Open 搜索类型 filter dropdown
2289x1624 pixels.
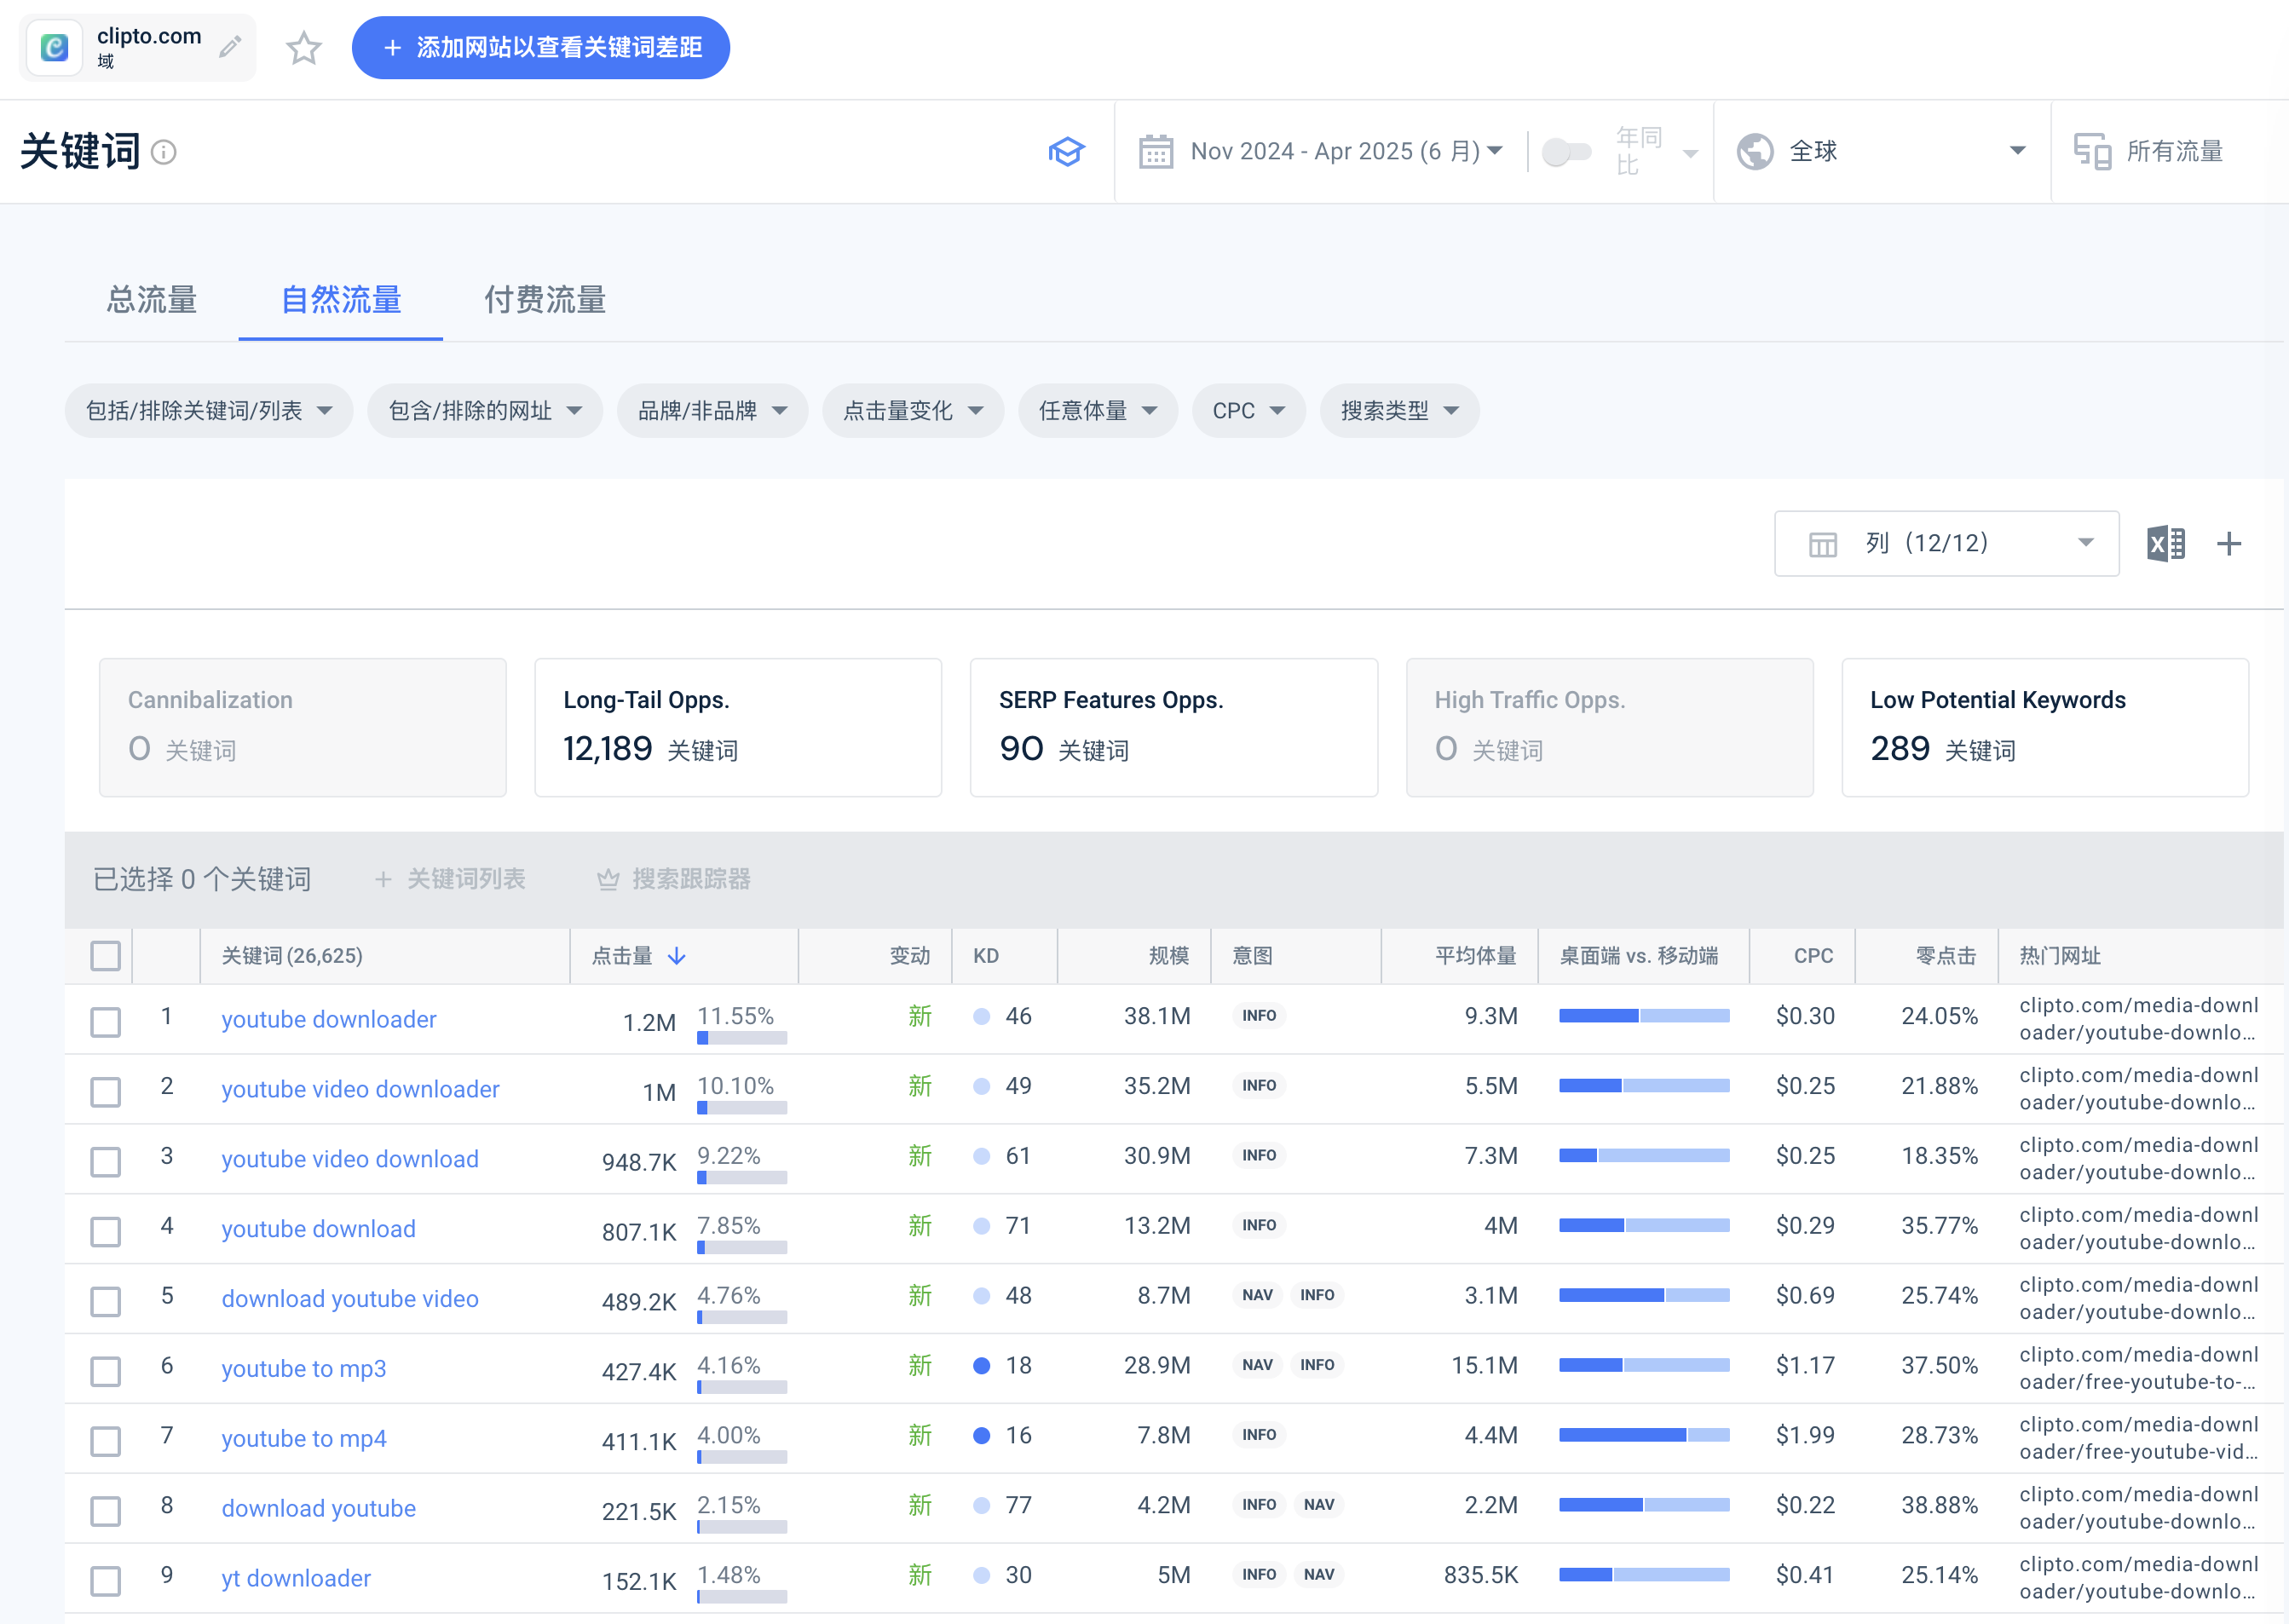(x=1400, y=411)
